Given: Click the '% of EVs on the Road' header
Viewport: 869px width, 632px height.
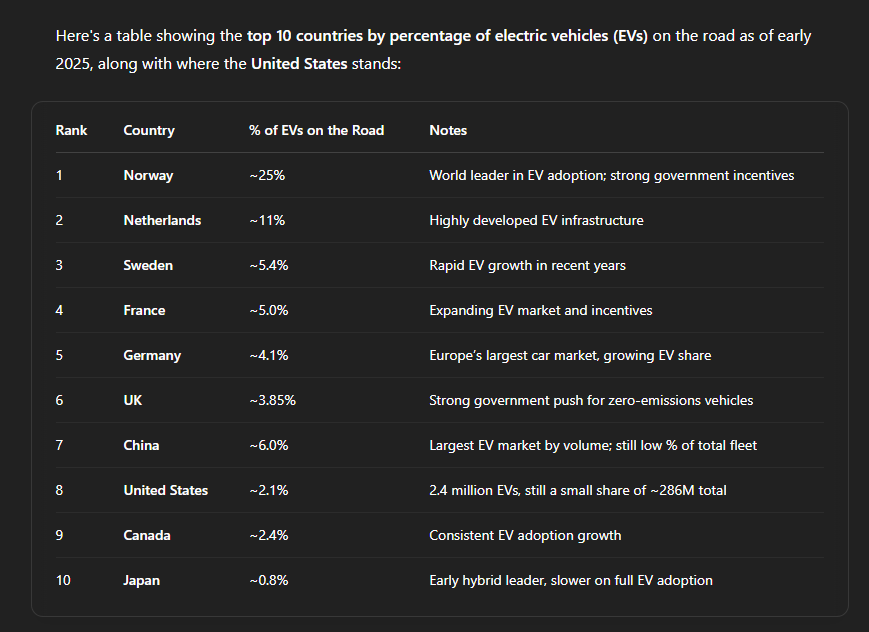Looking at the screenshot, I should point(316,130).
